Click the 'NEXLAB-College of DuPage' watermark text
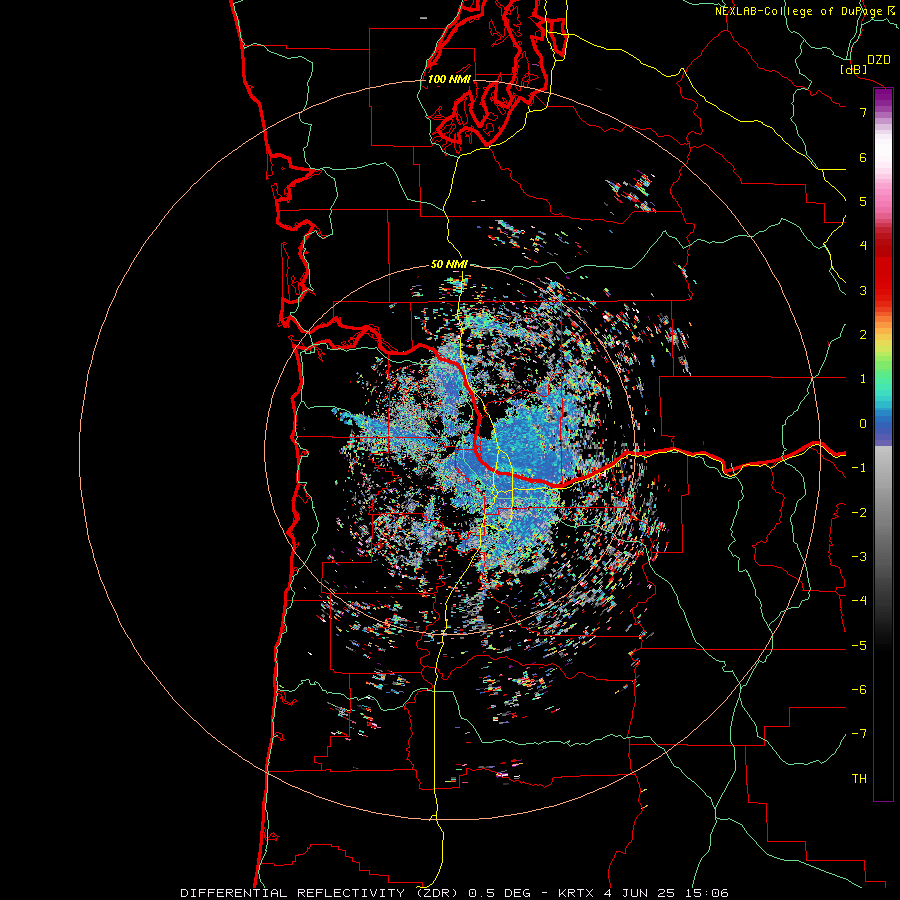 [800, 11]
